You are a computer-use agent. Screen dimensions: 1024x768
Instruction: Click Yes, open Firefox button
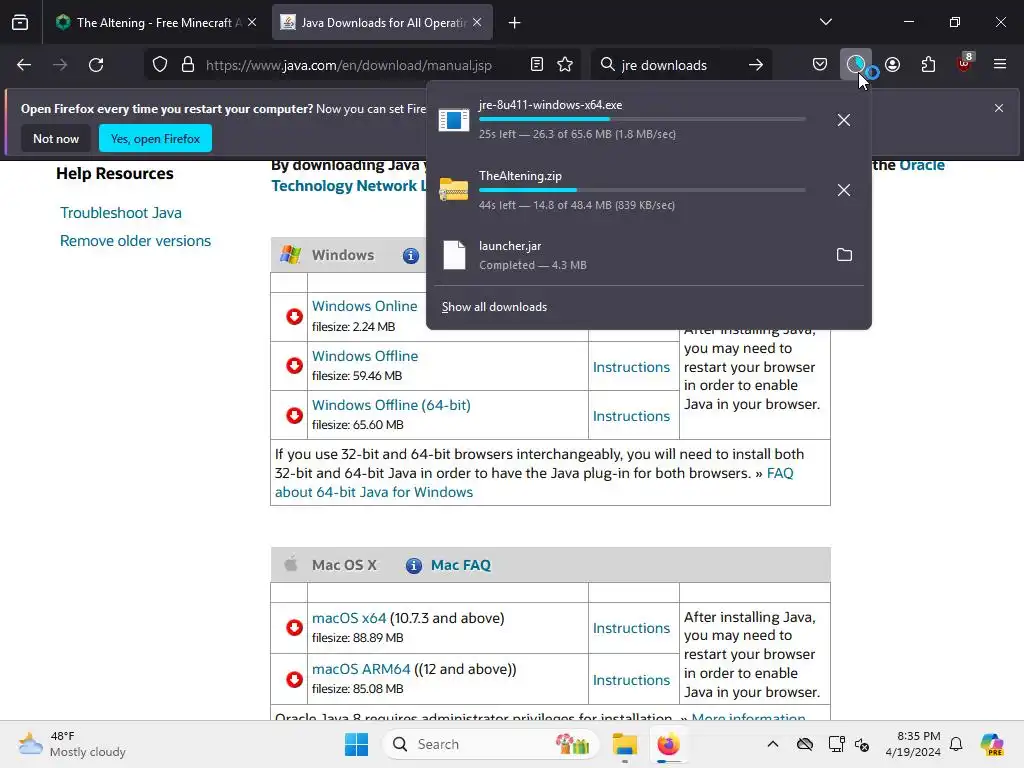(155, 139)
